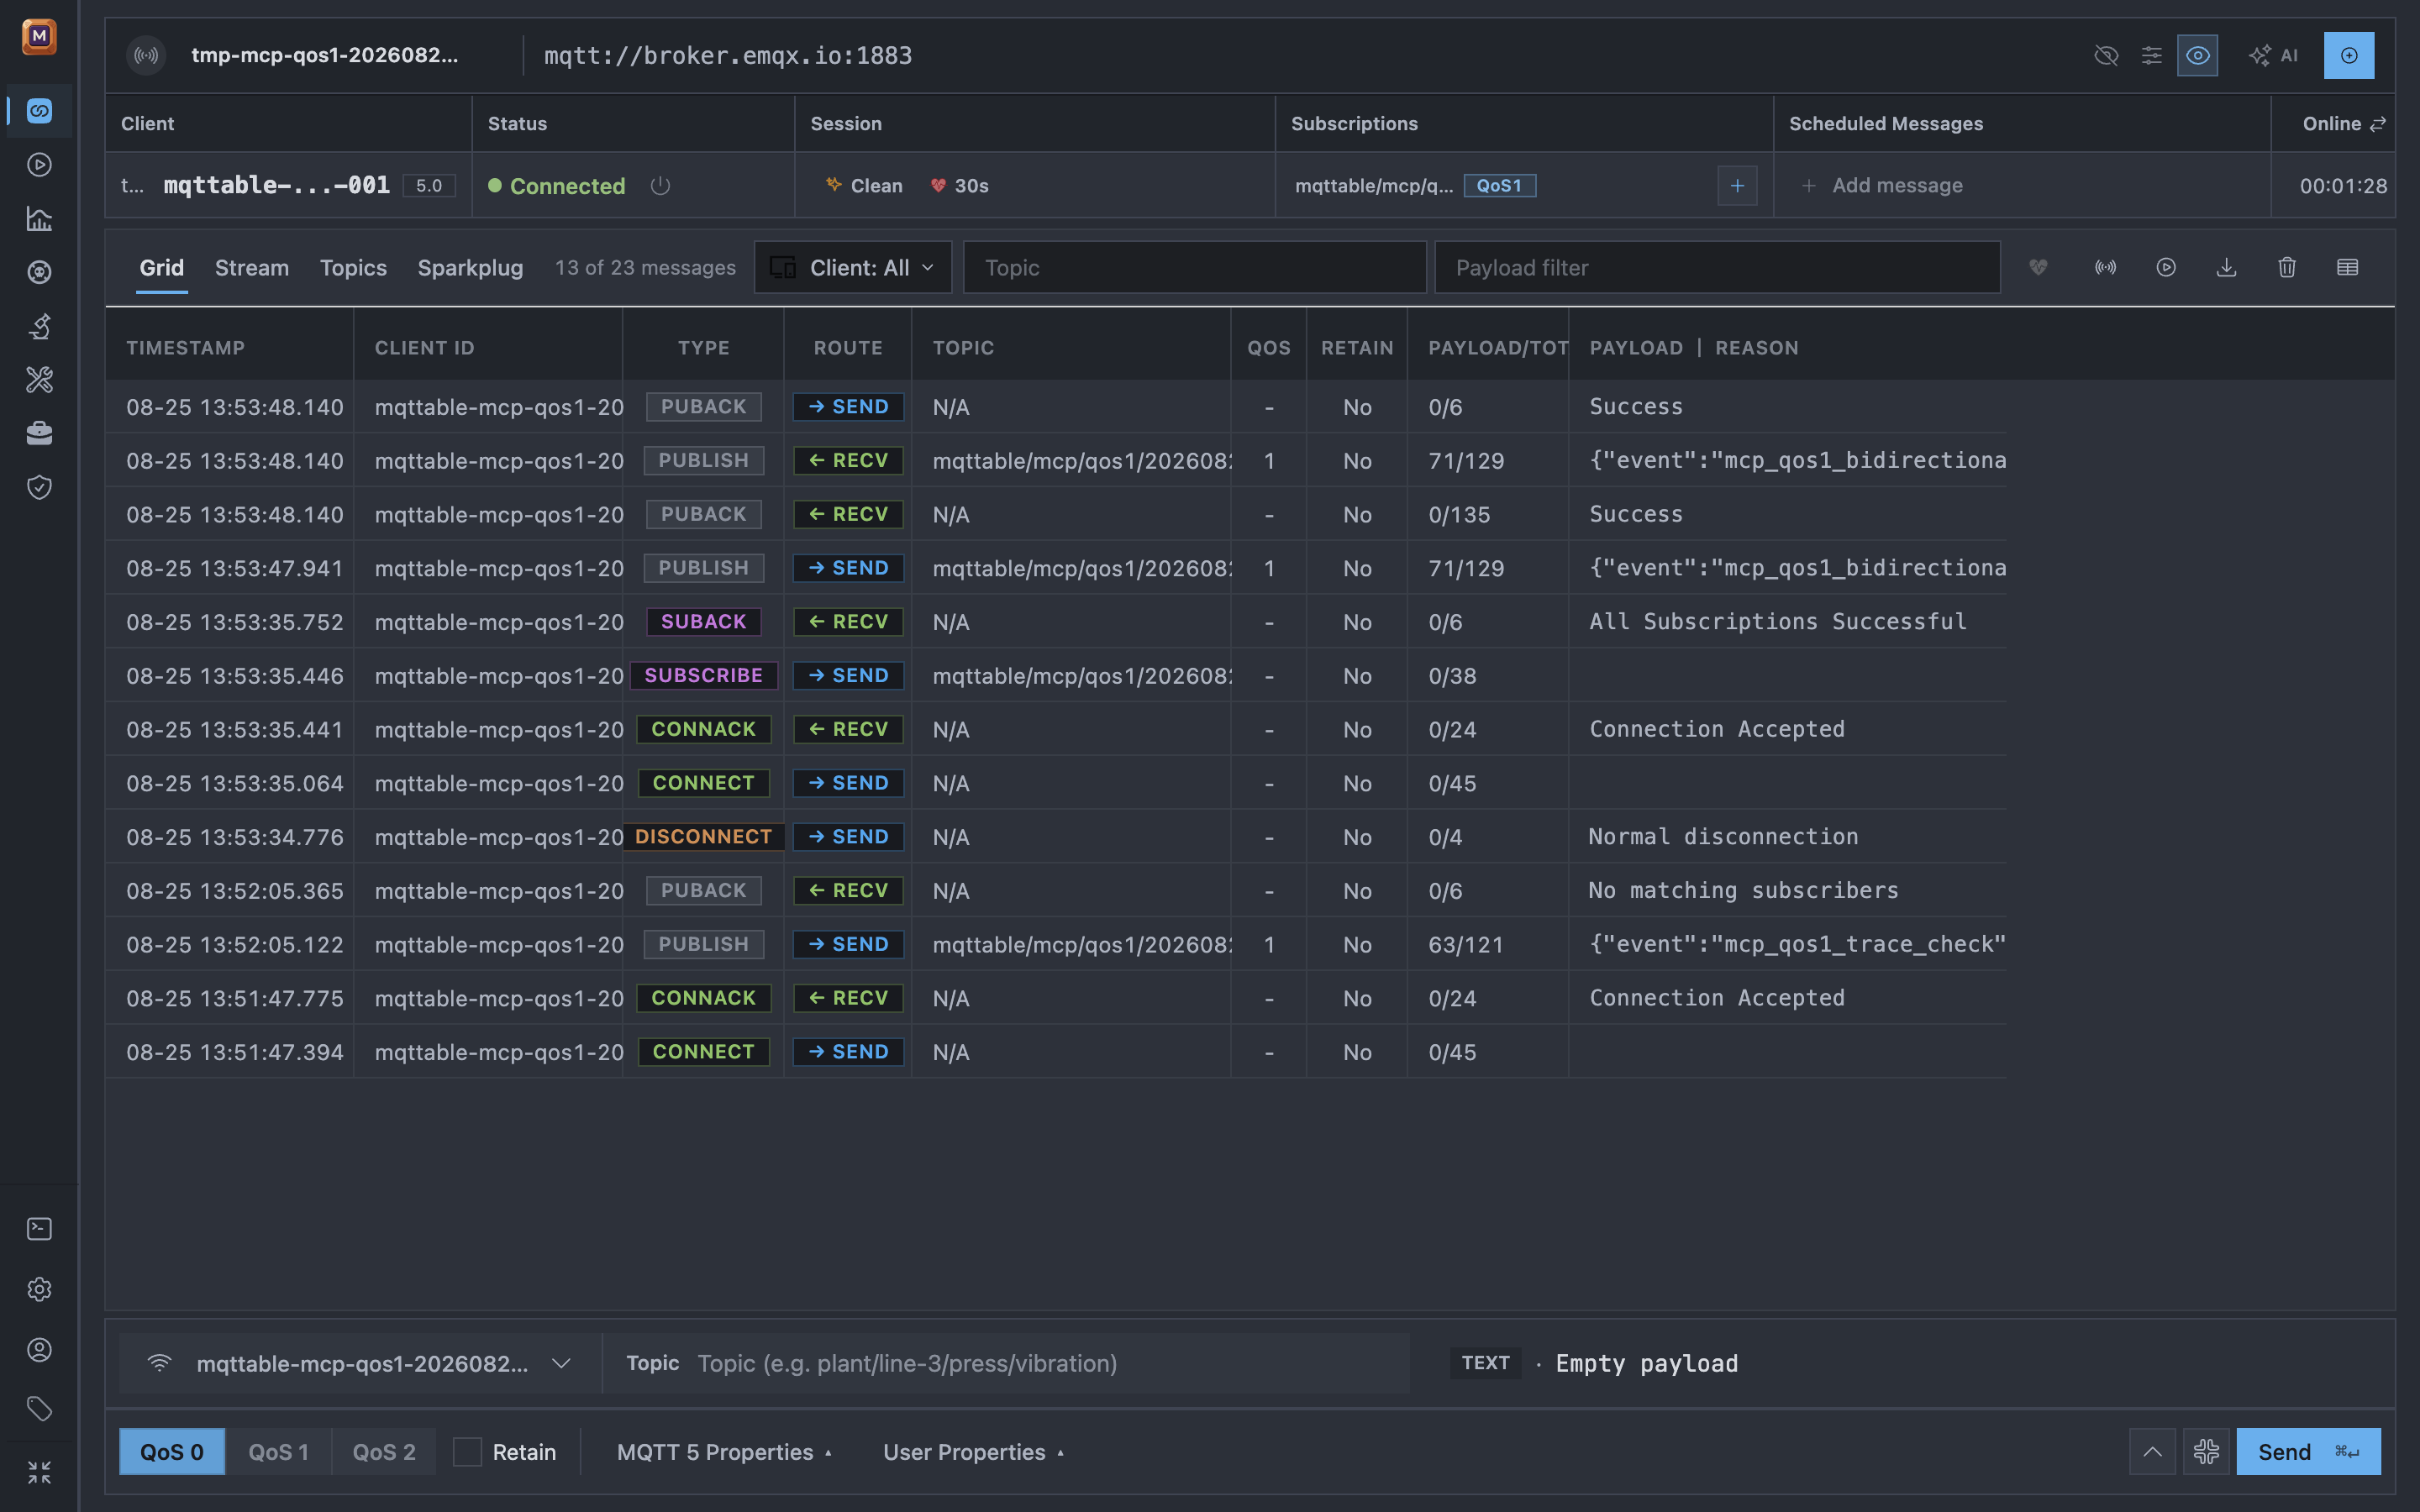Image resolution: width=2420 pixels, height=1512 pixels.
Task: Click the crossed-out eye icon in the header
Action: (2106, 56)
